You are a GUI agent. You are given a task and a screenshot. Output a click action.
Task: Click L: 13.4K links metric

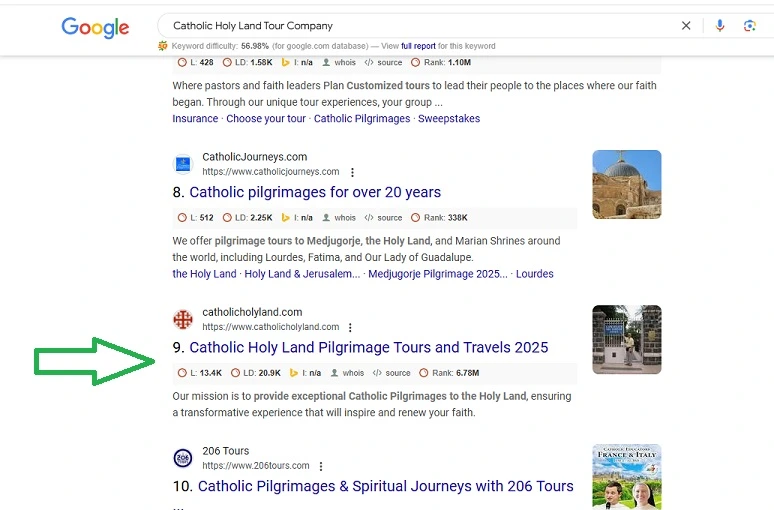(x=200, y=373)
